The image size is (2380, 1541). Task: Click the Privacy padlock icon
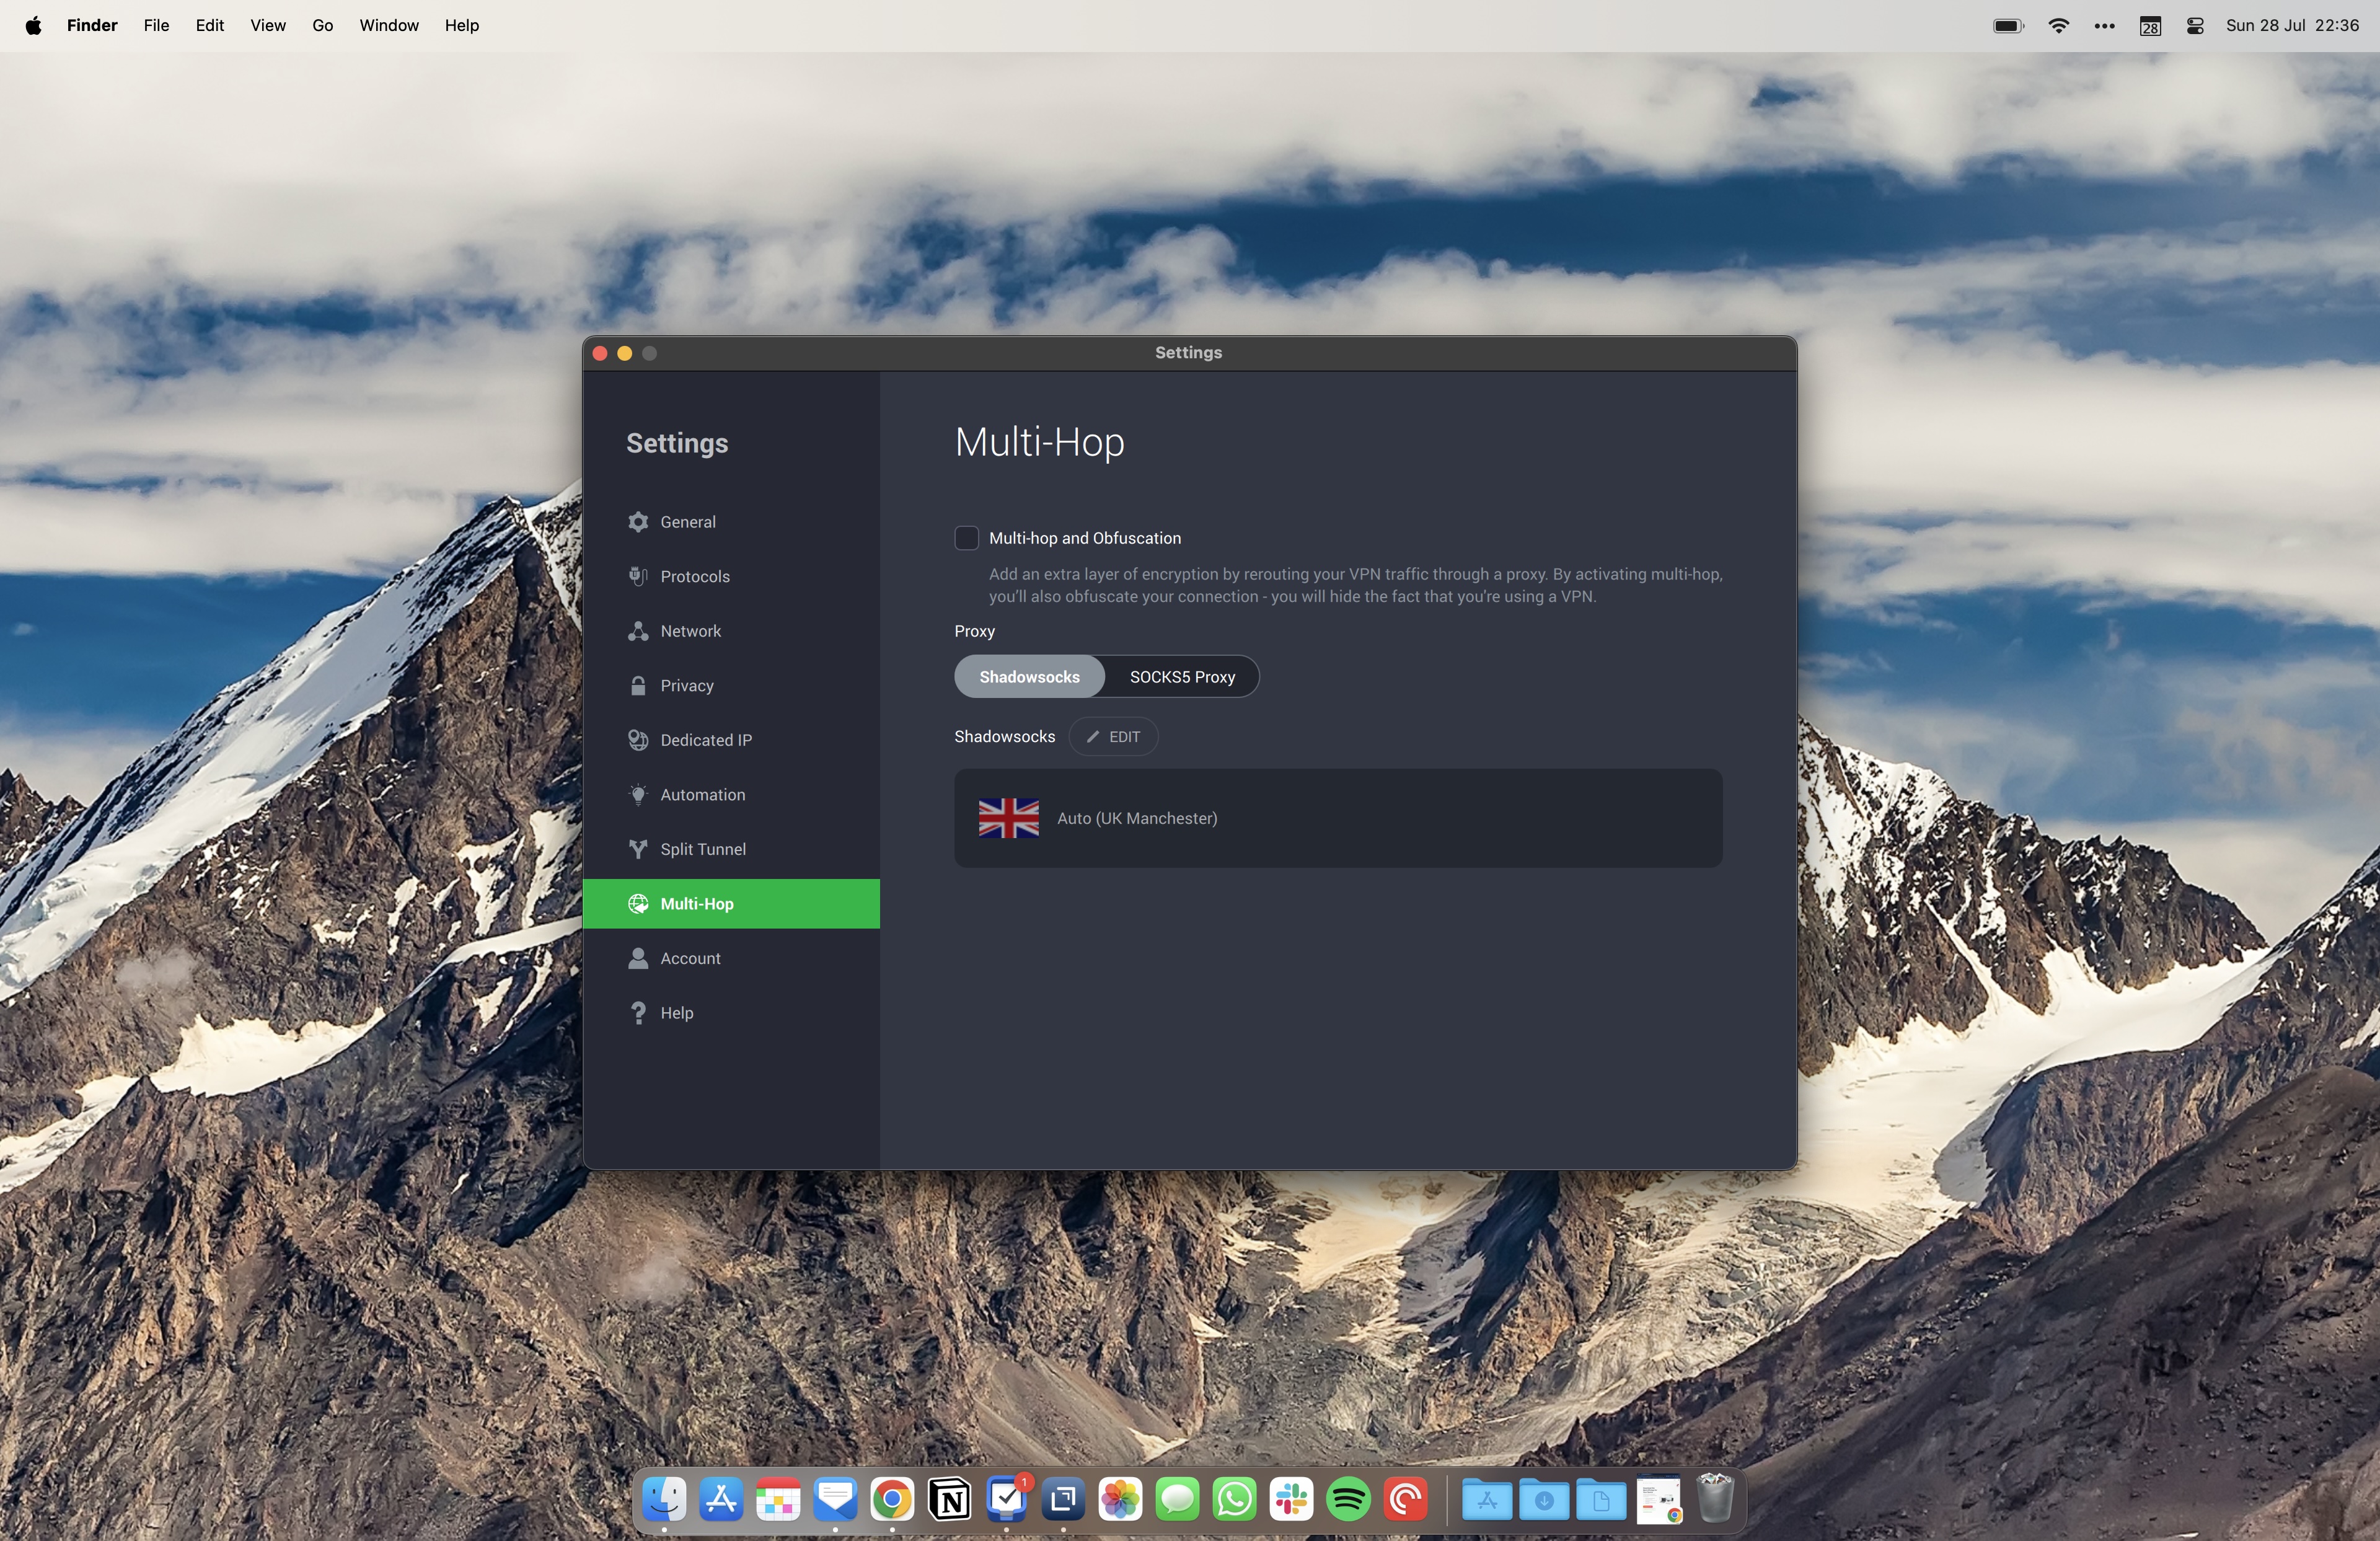pyautogui.click(x=638, y=685)
